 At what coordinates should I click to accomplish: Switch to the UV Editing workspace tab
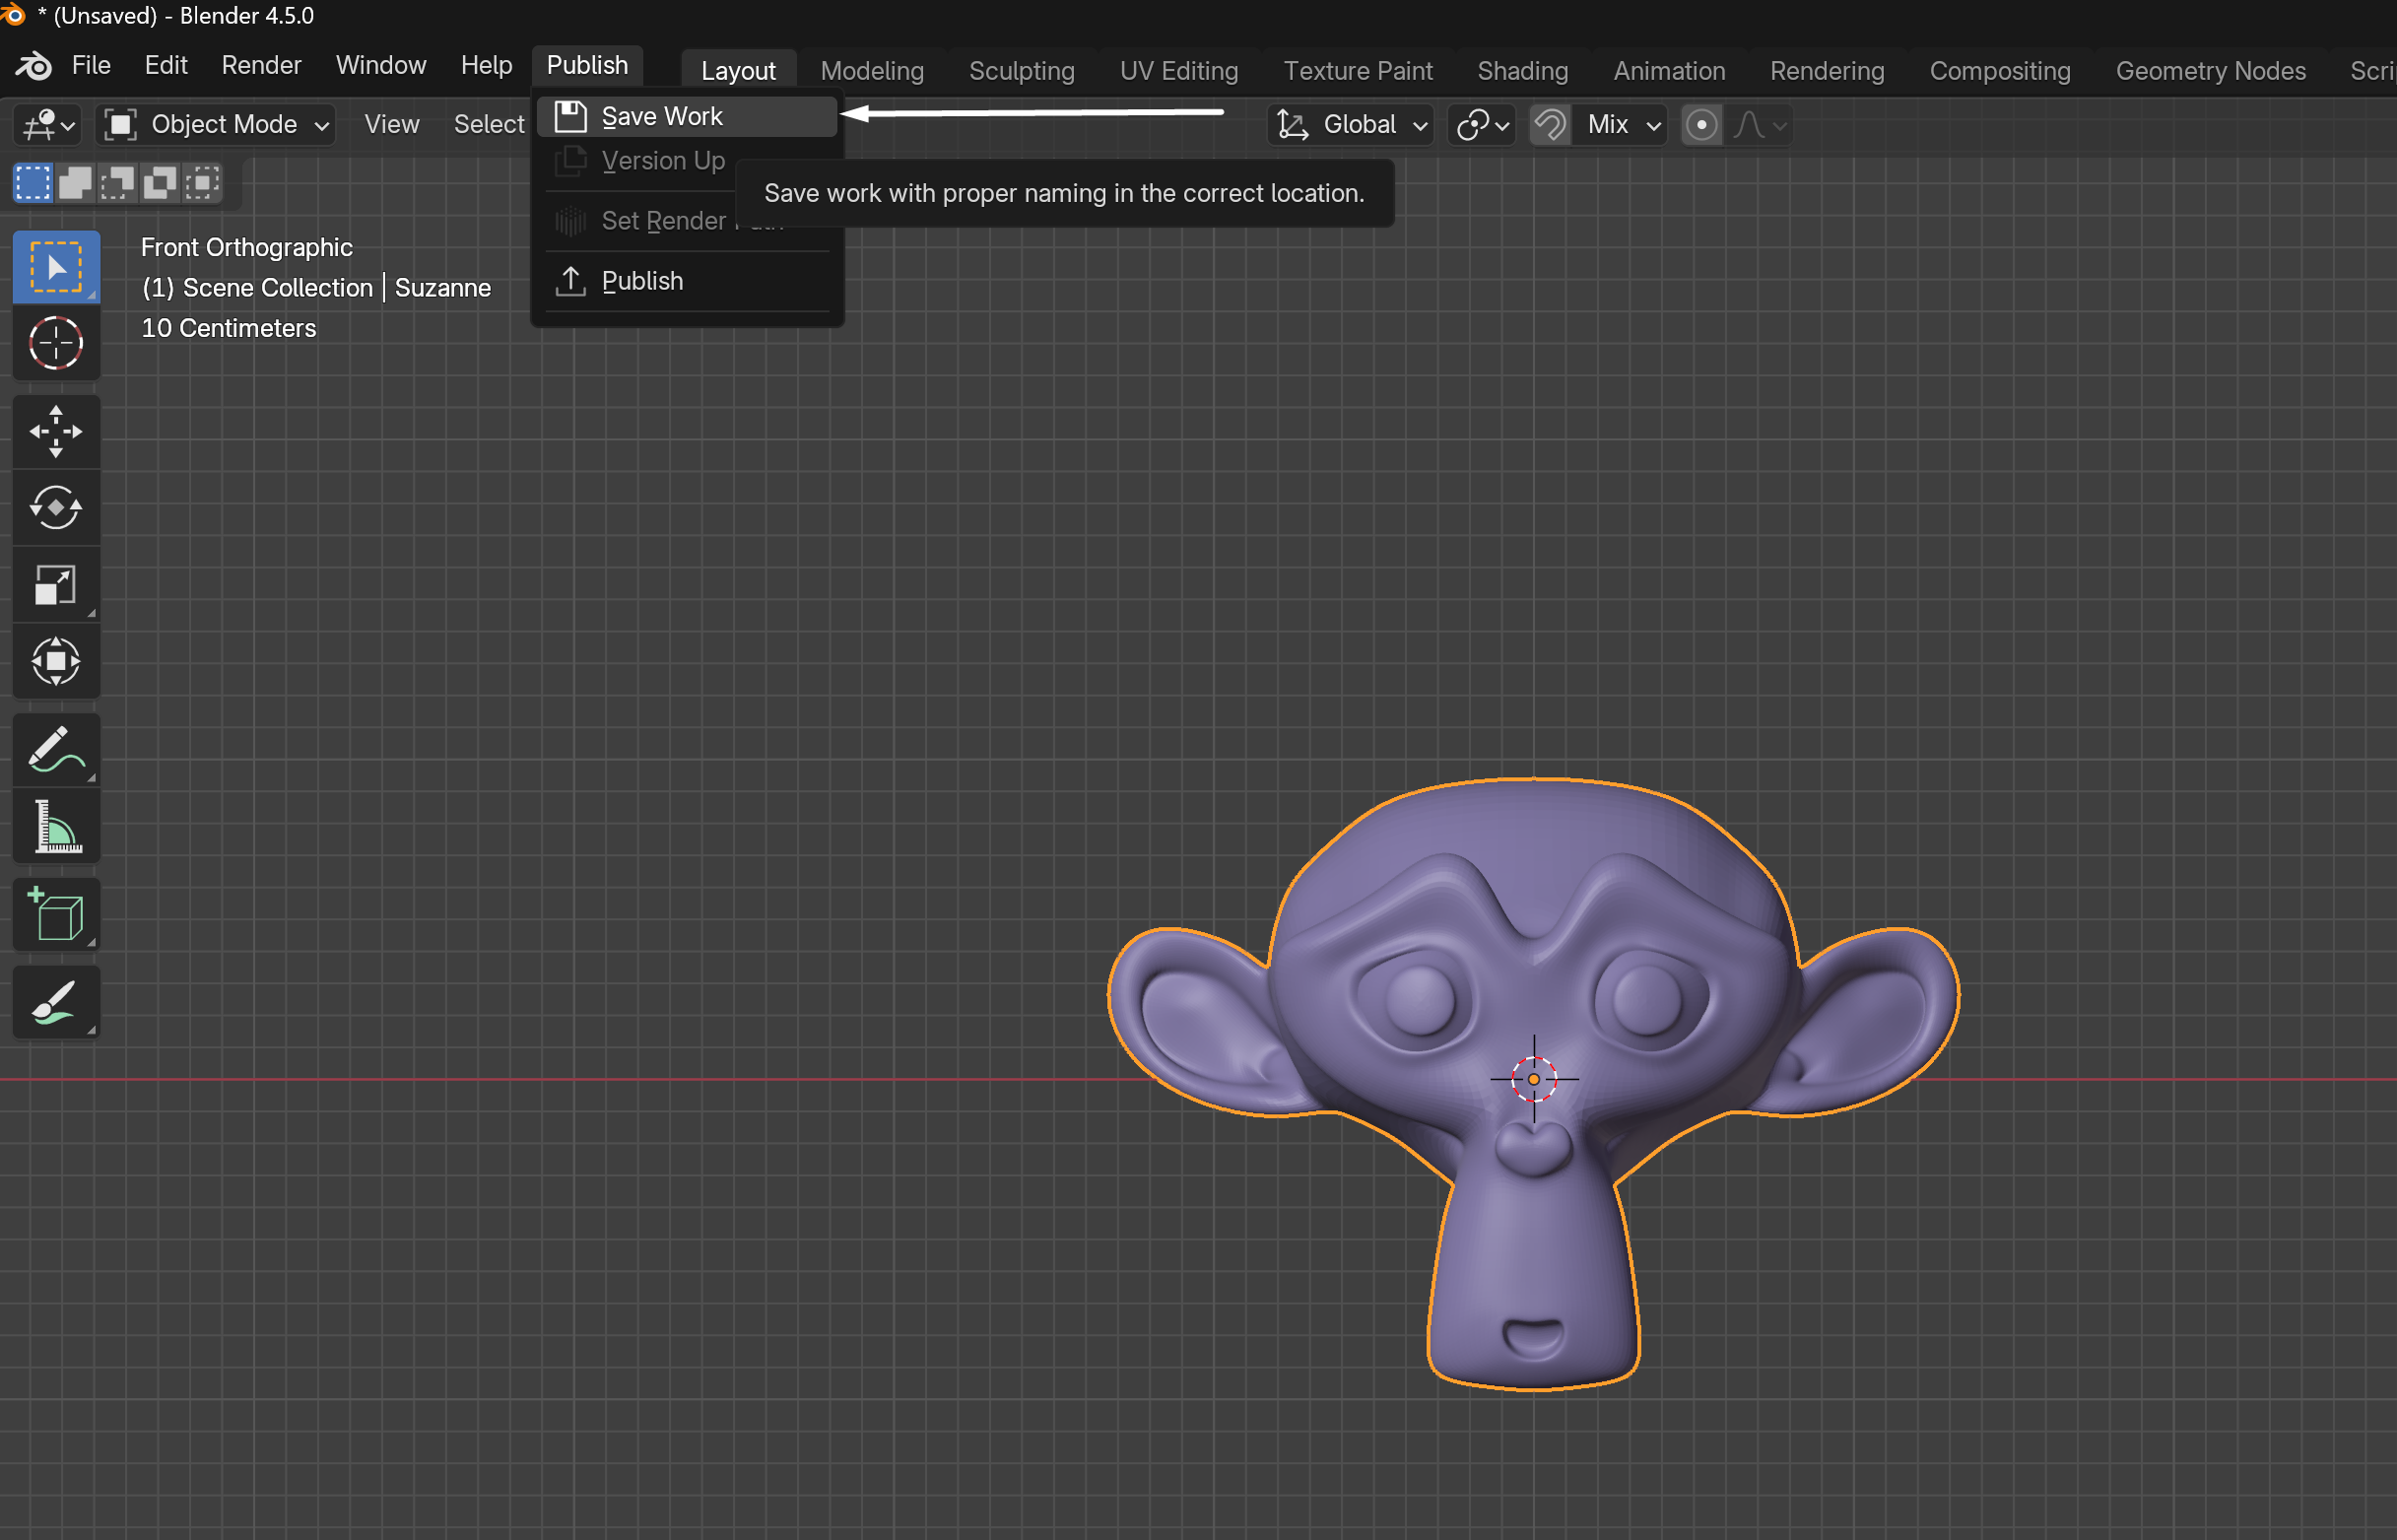(x=1179, y=71)
